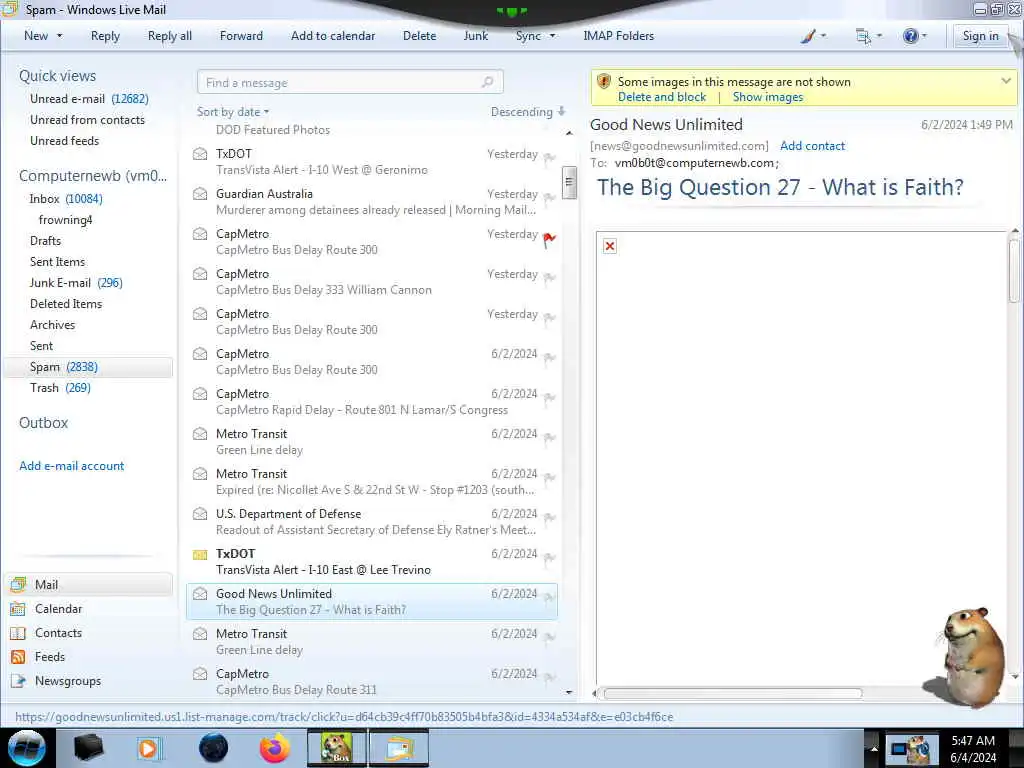Select Unread e-mail quick view
This screenshot has height=768, width=1024.
click(89, 99)
